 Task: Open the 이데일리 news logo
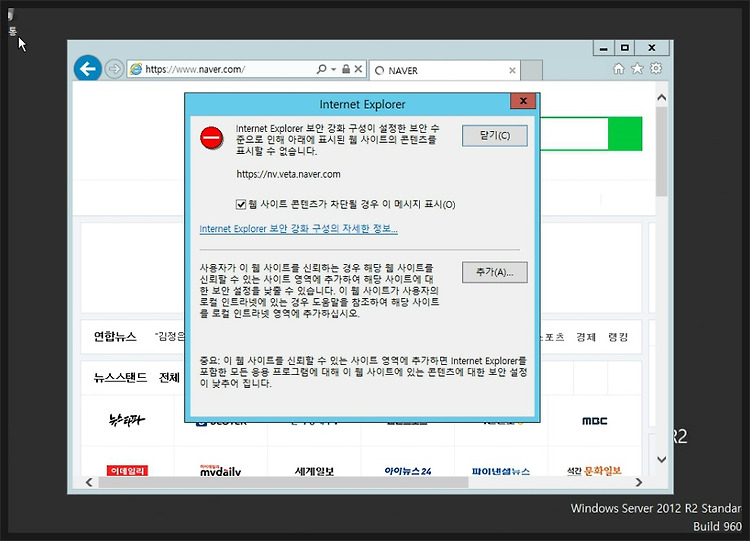[x=127, y=471]
